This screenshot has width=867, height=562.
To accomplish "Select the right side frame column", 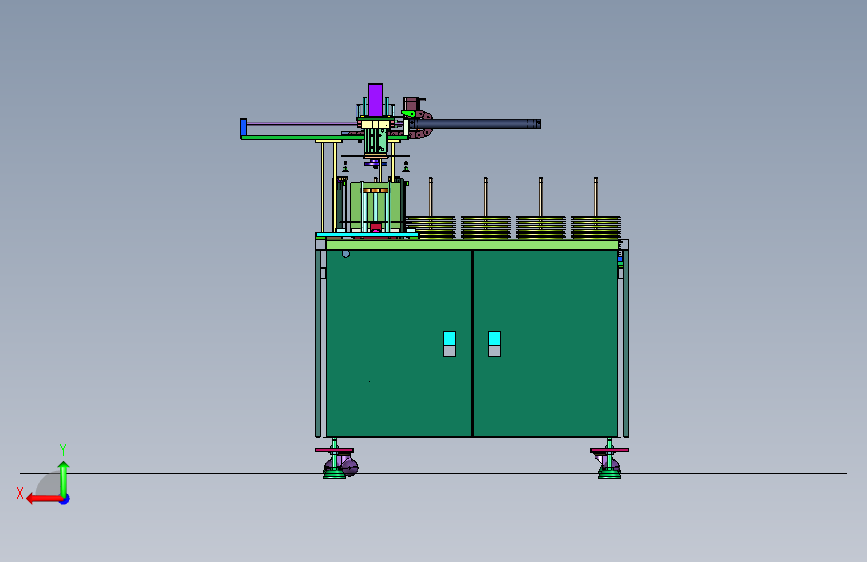I will click(626, 343).
